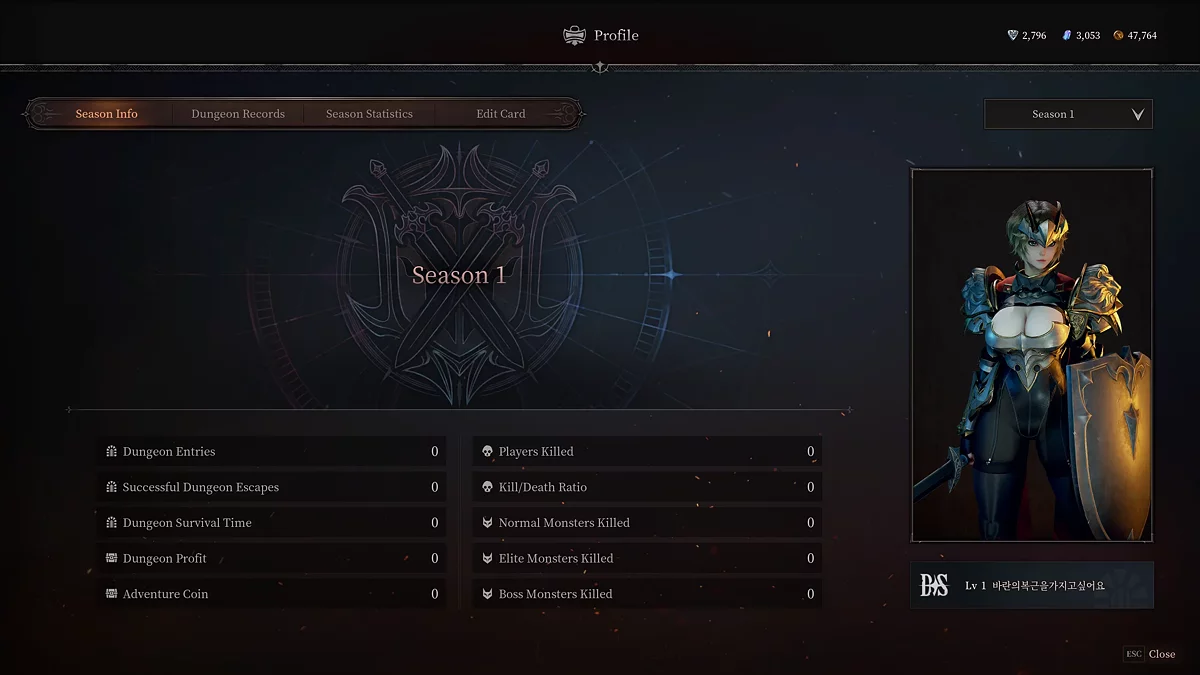The image size is (1200, 675).
Task: Click the icon beside Adventure Coin
Action: 112,594
